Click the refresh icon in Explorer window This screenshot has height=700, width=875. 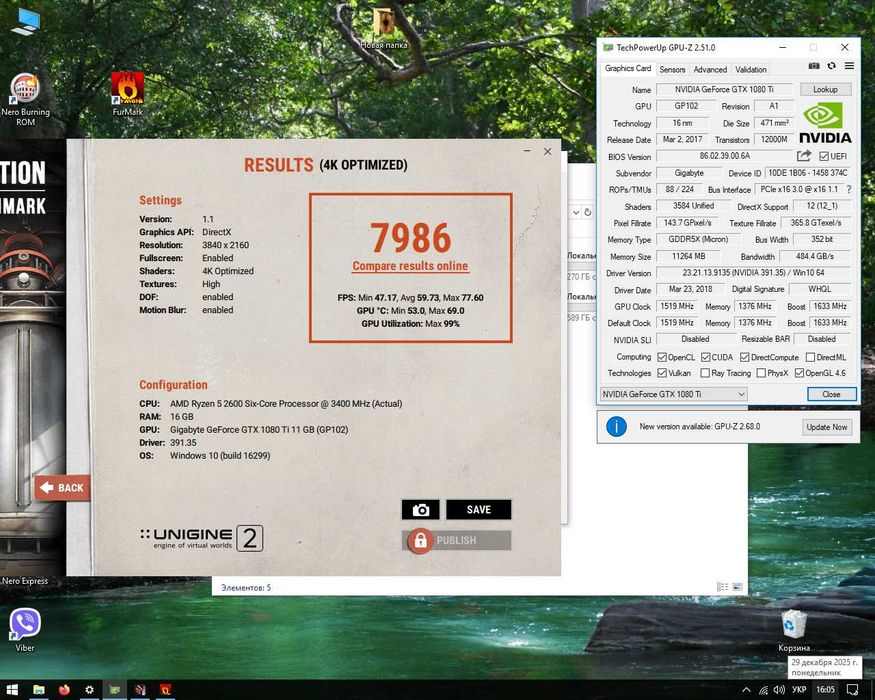tap(587, 213)
